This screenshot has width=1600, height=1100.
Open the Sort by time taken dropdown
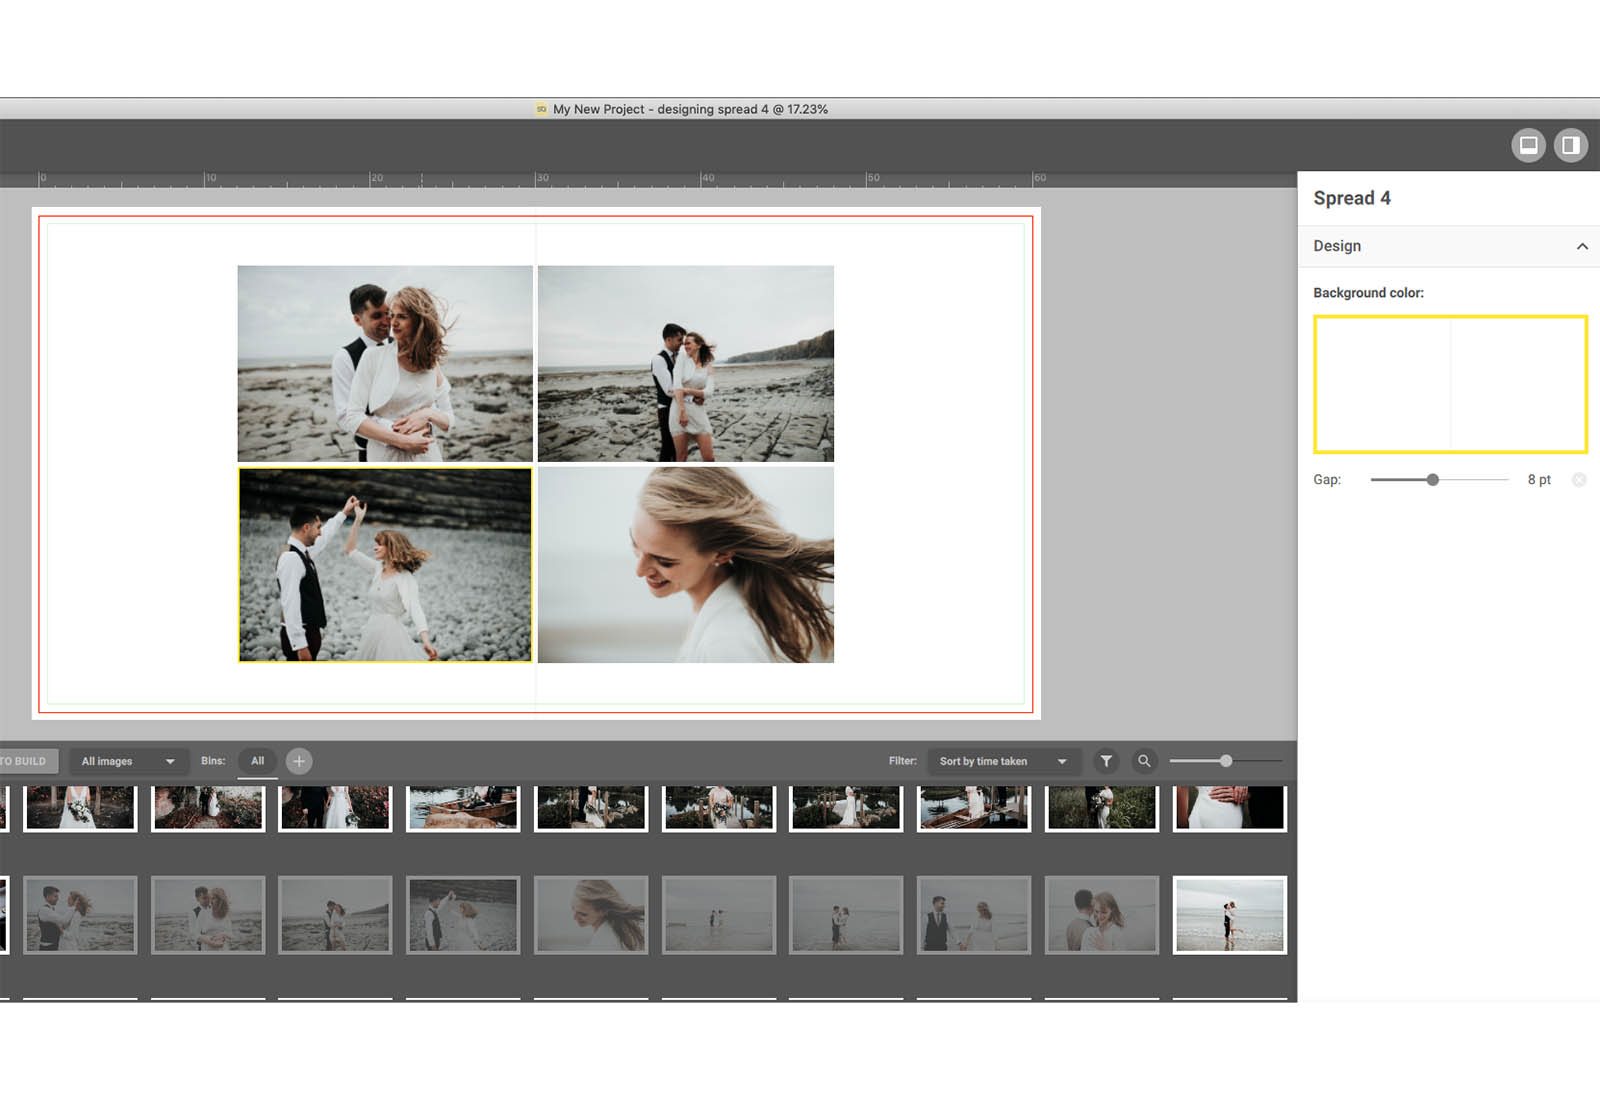(1004, 761)
